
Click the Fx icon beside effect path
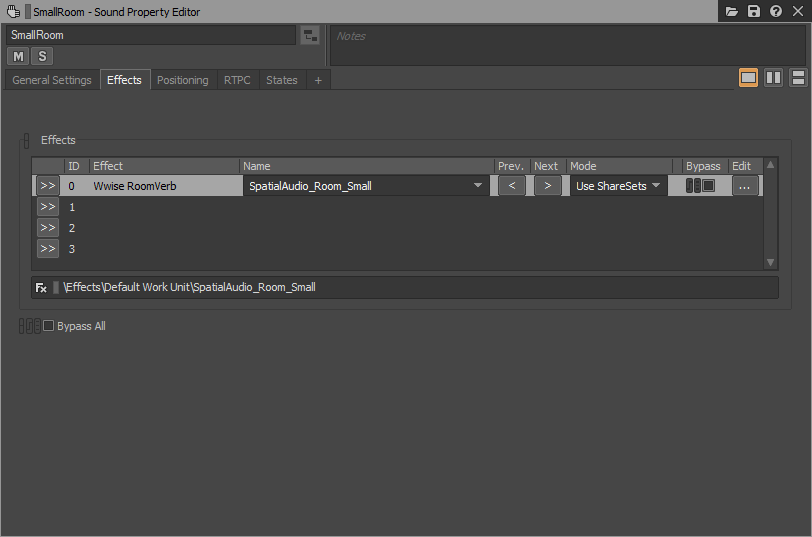click(x=41, y=287)
